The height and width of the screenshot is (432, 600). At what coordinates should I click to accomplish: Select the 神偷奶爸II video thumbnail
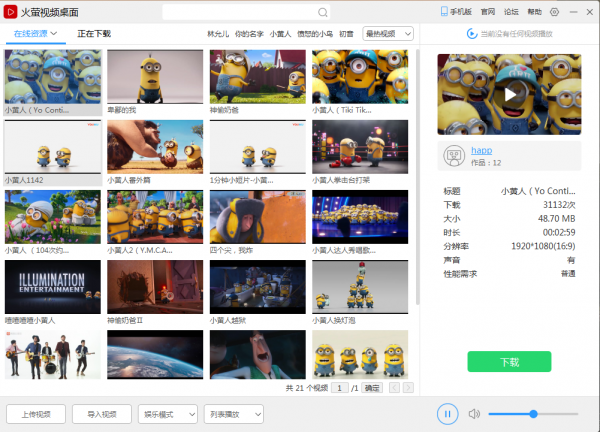click(x=155, y=287)
